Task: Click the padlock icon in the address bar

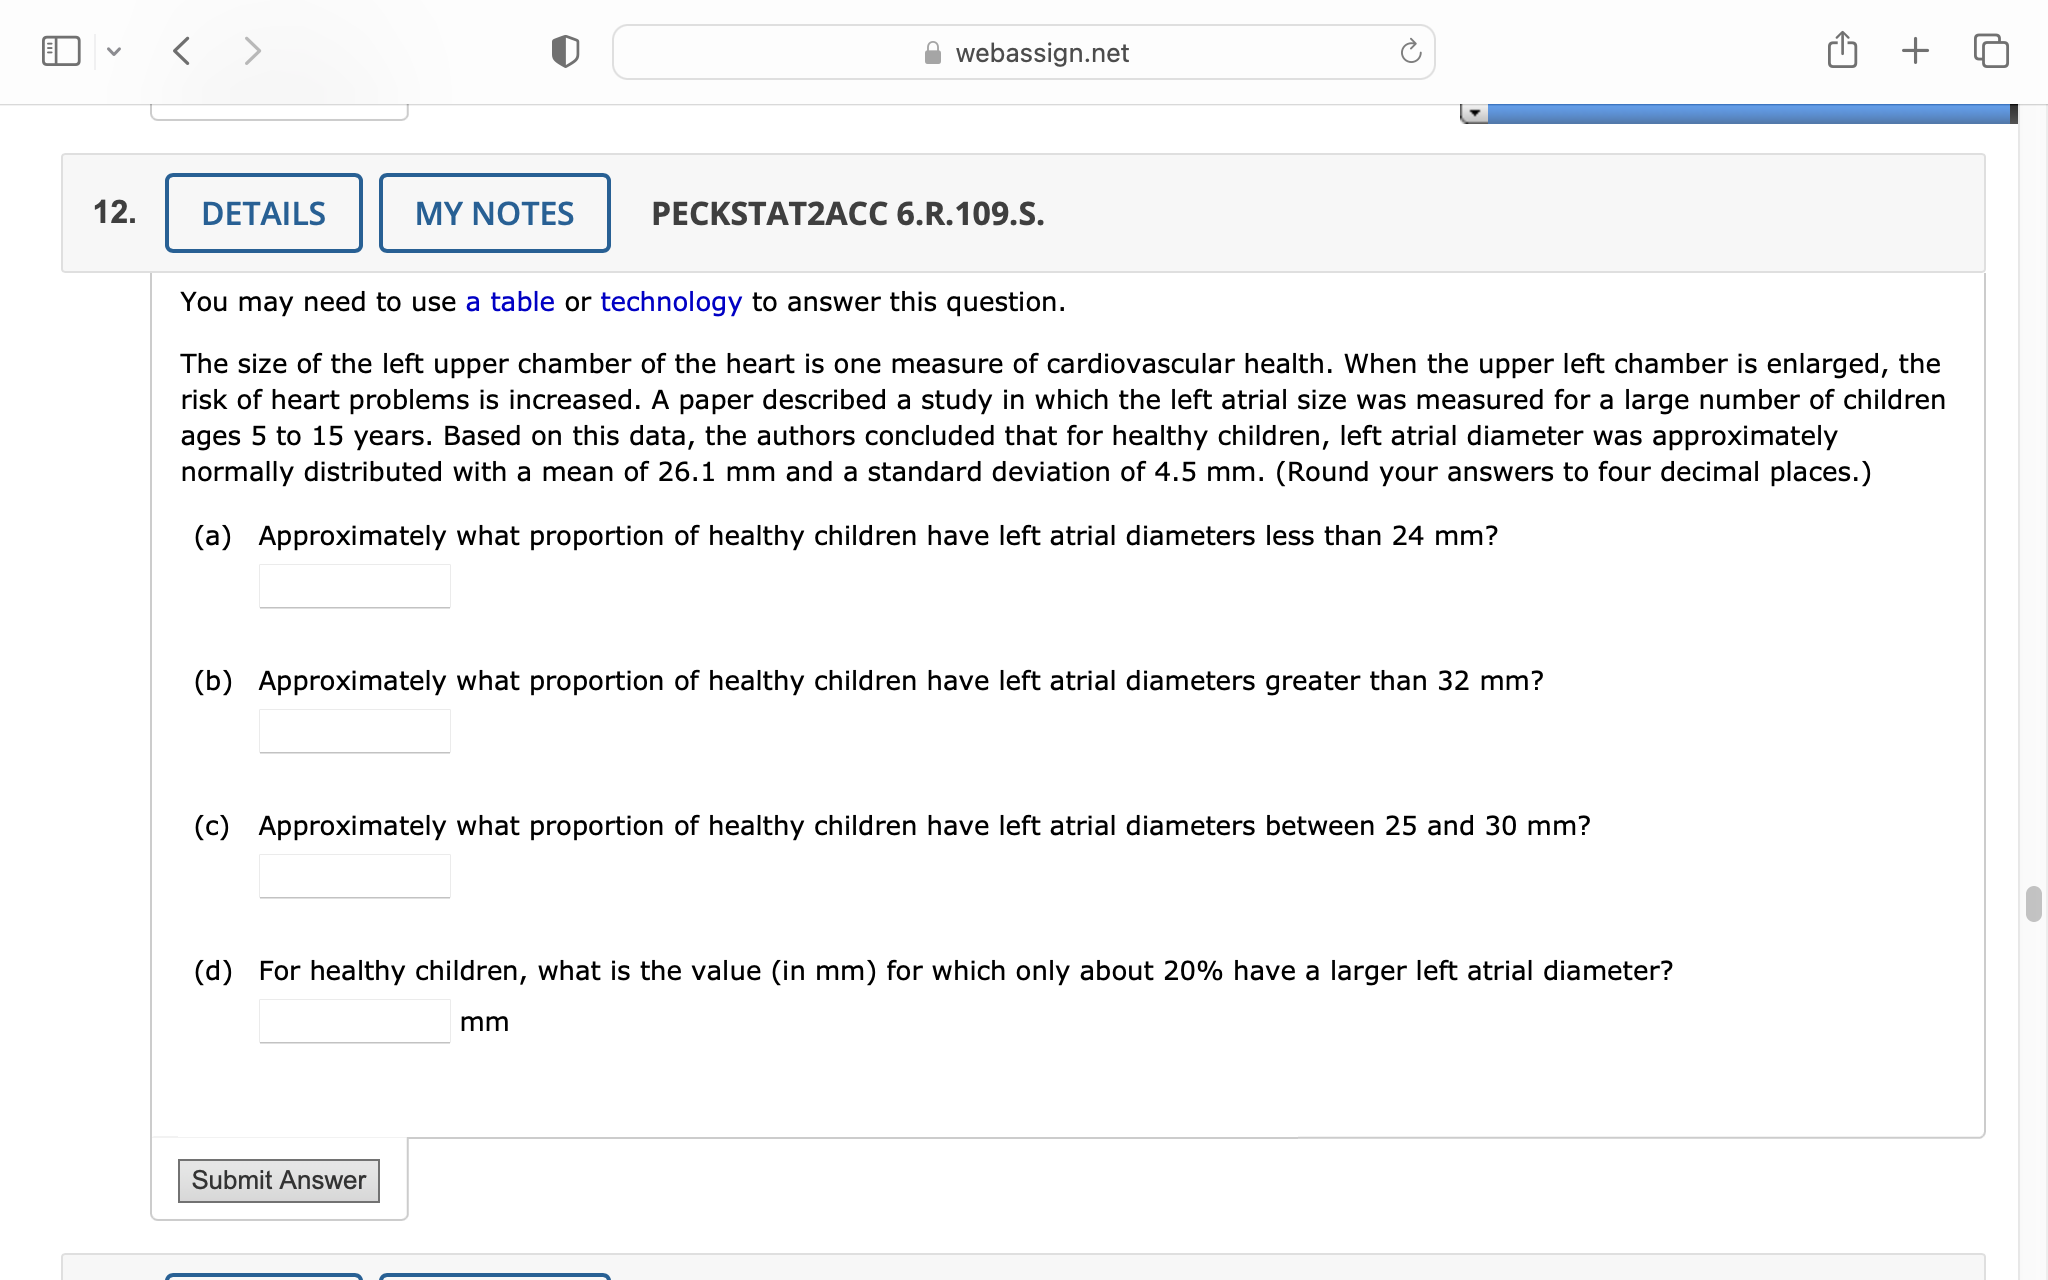Action: point(931,54)
